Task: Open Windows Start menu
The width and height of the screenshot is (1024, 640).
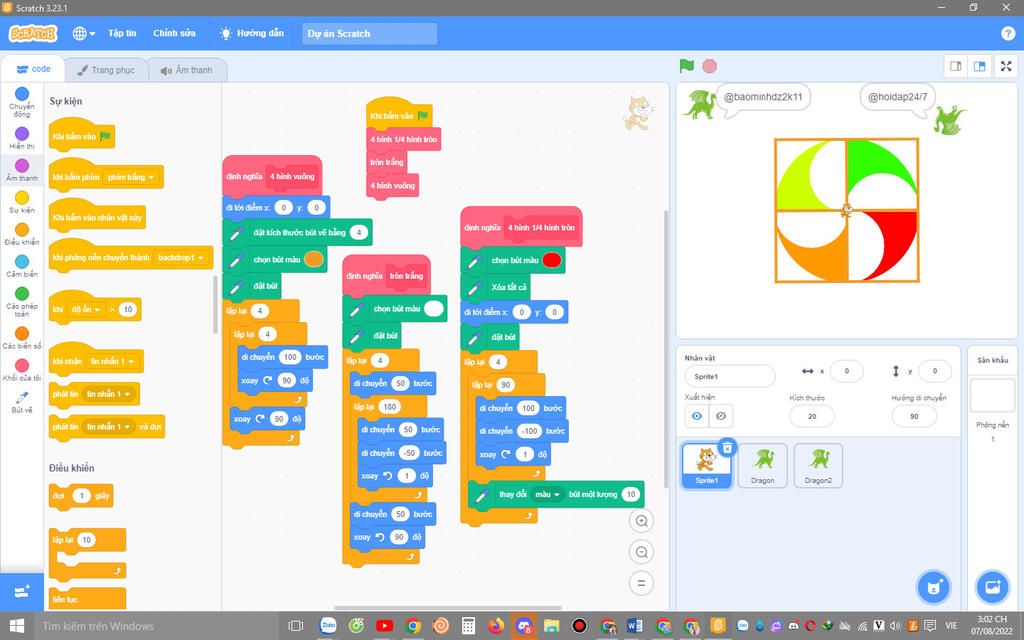Action: pyautogui.click(x=16, y=626)
